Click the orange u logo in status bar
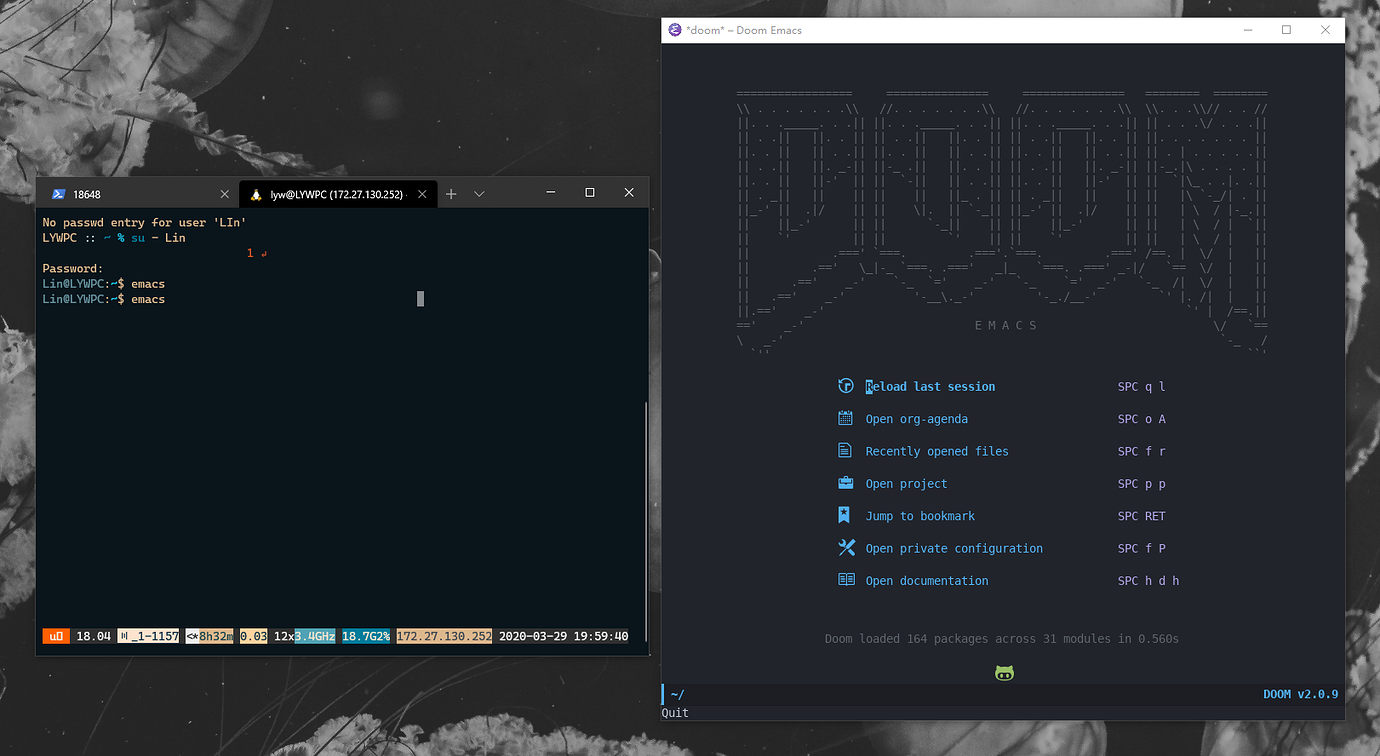The height and width of the screenshot is (756, 1380). coord(56,636)
